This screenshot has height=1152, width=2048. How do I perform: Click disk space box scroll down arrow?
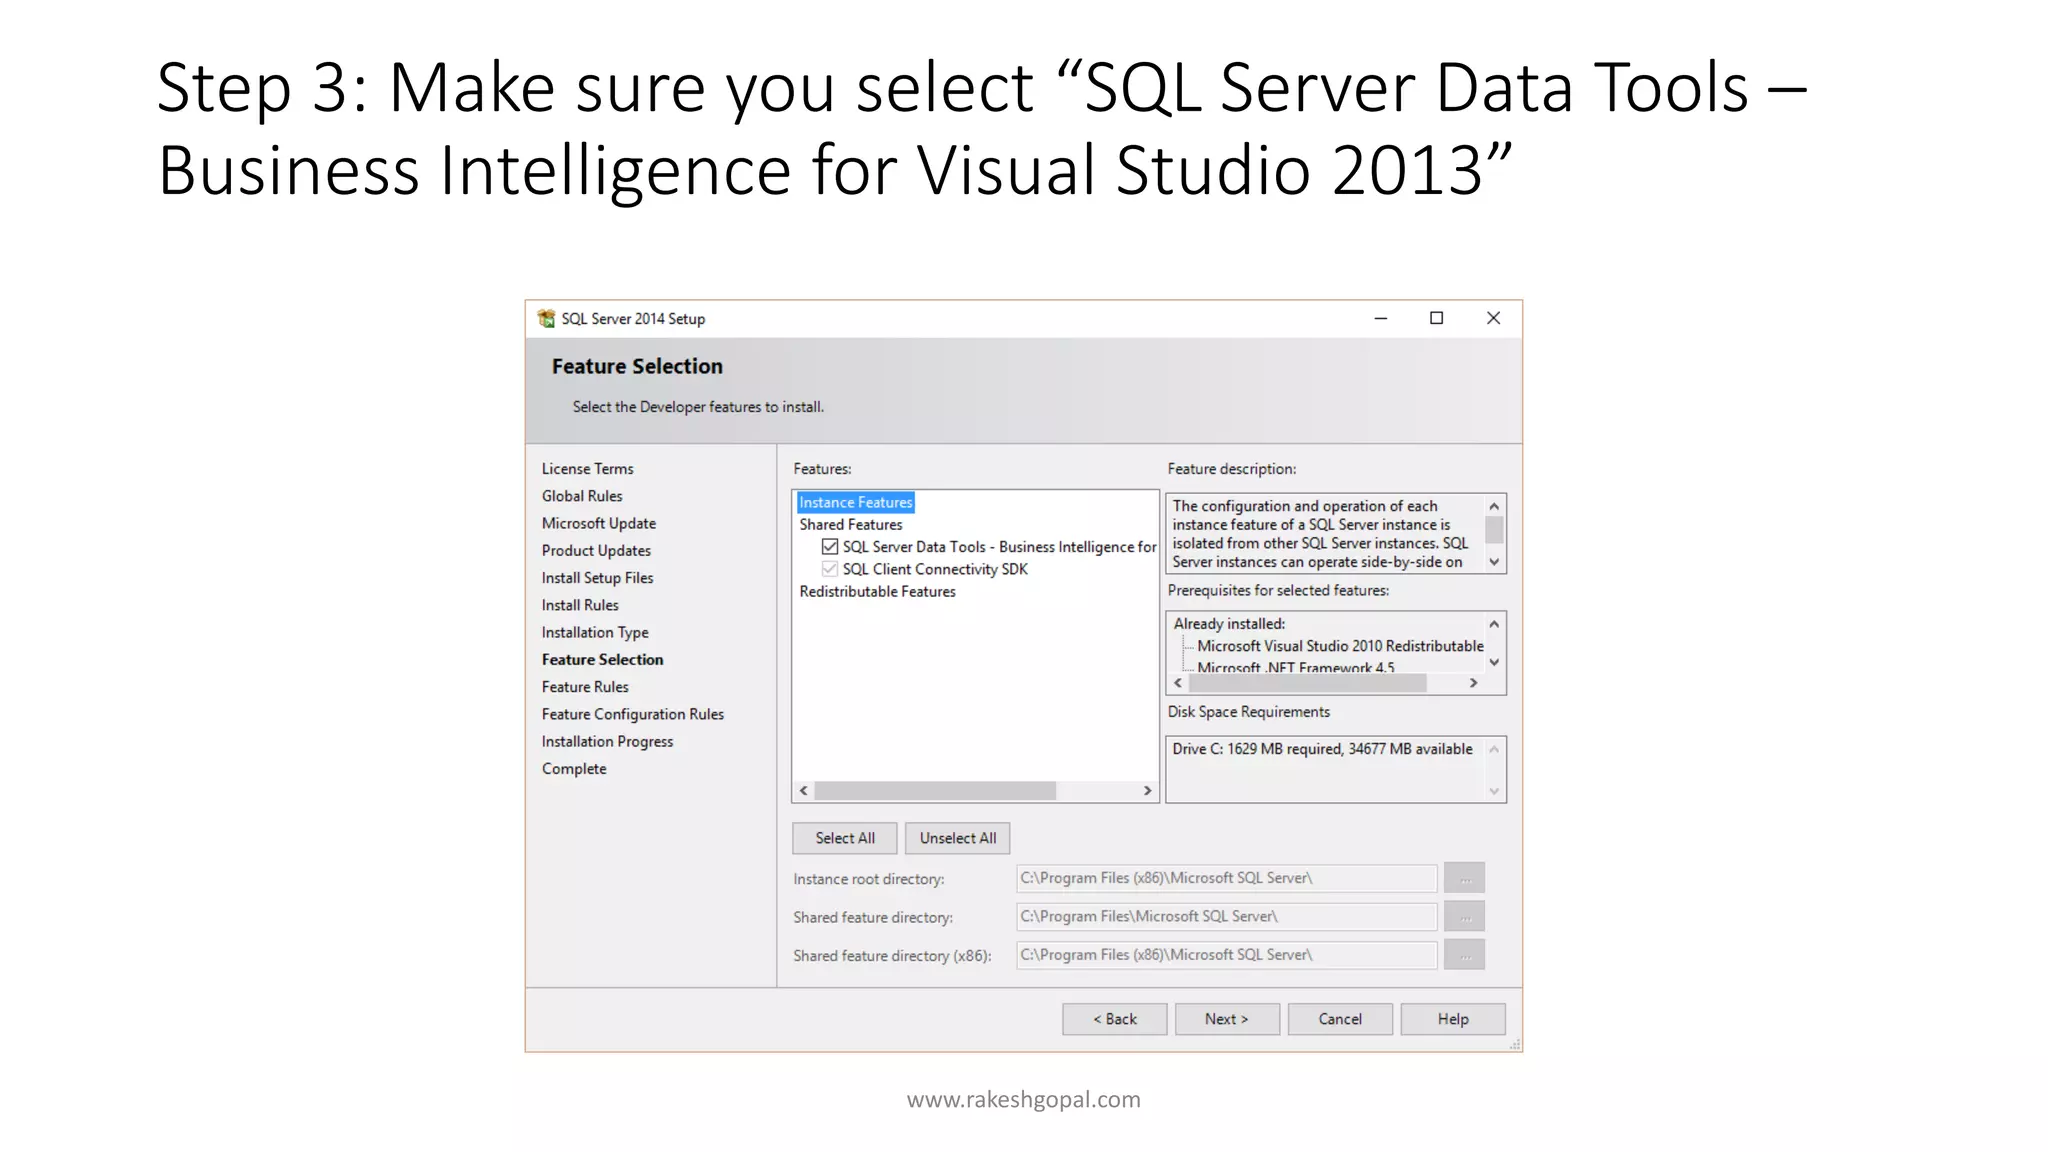click(1494, 791)
